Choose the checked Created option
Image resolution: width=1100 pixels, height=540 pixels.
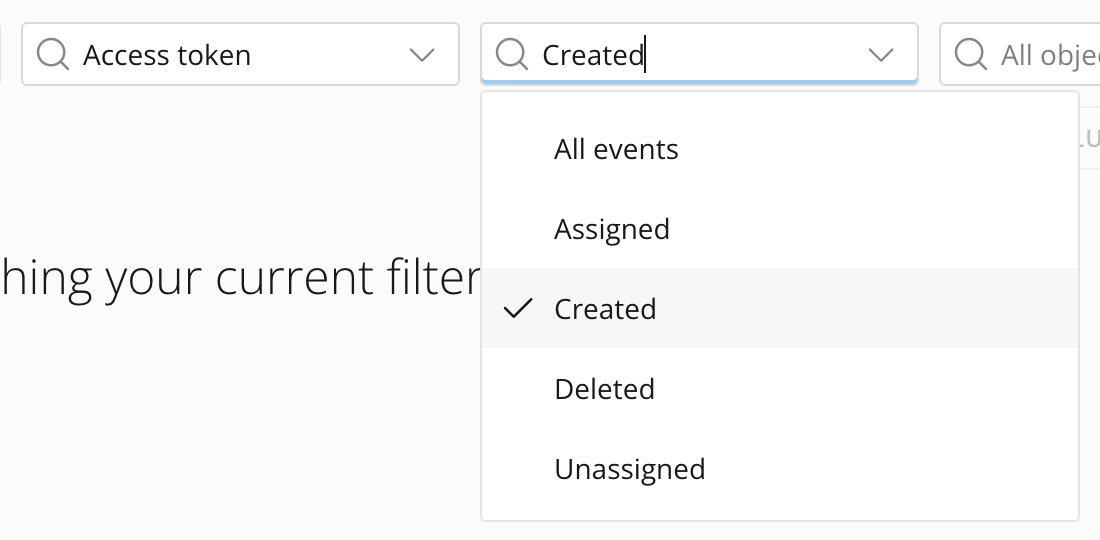779,309
